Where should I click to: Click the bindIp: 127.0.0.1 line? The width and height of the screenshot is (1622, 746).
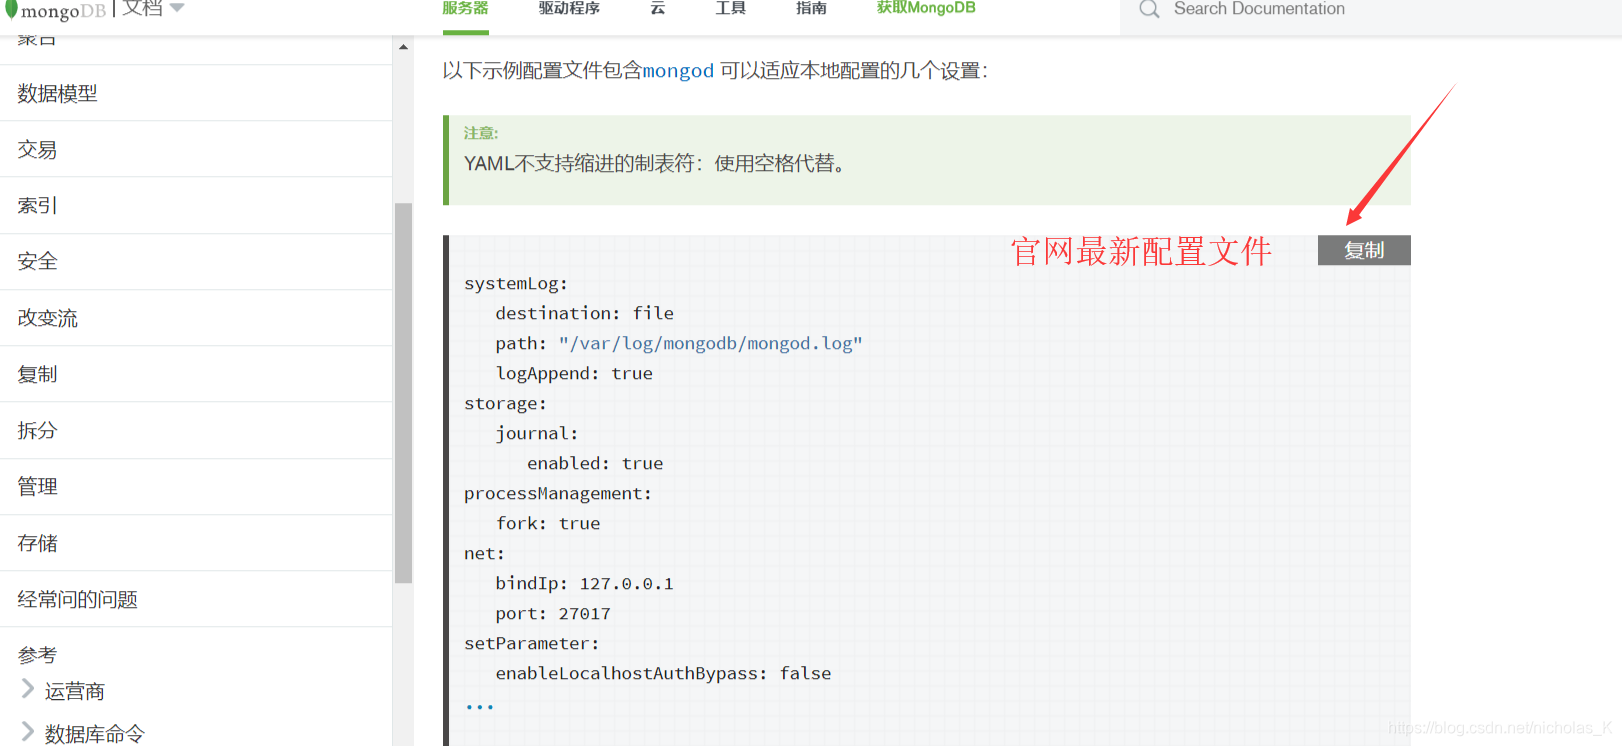tap(584, 583)
